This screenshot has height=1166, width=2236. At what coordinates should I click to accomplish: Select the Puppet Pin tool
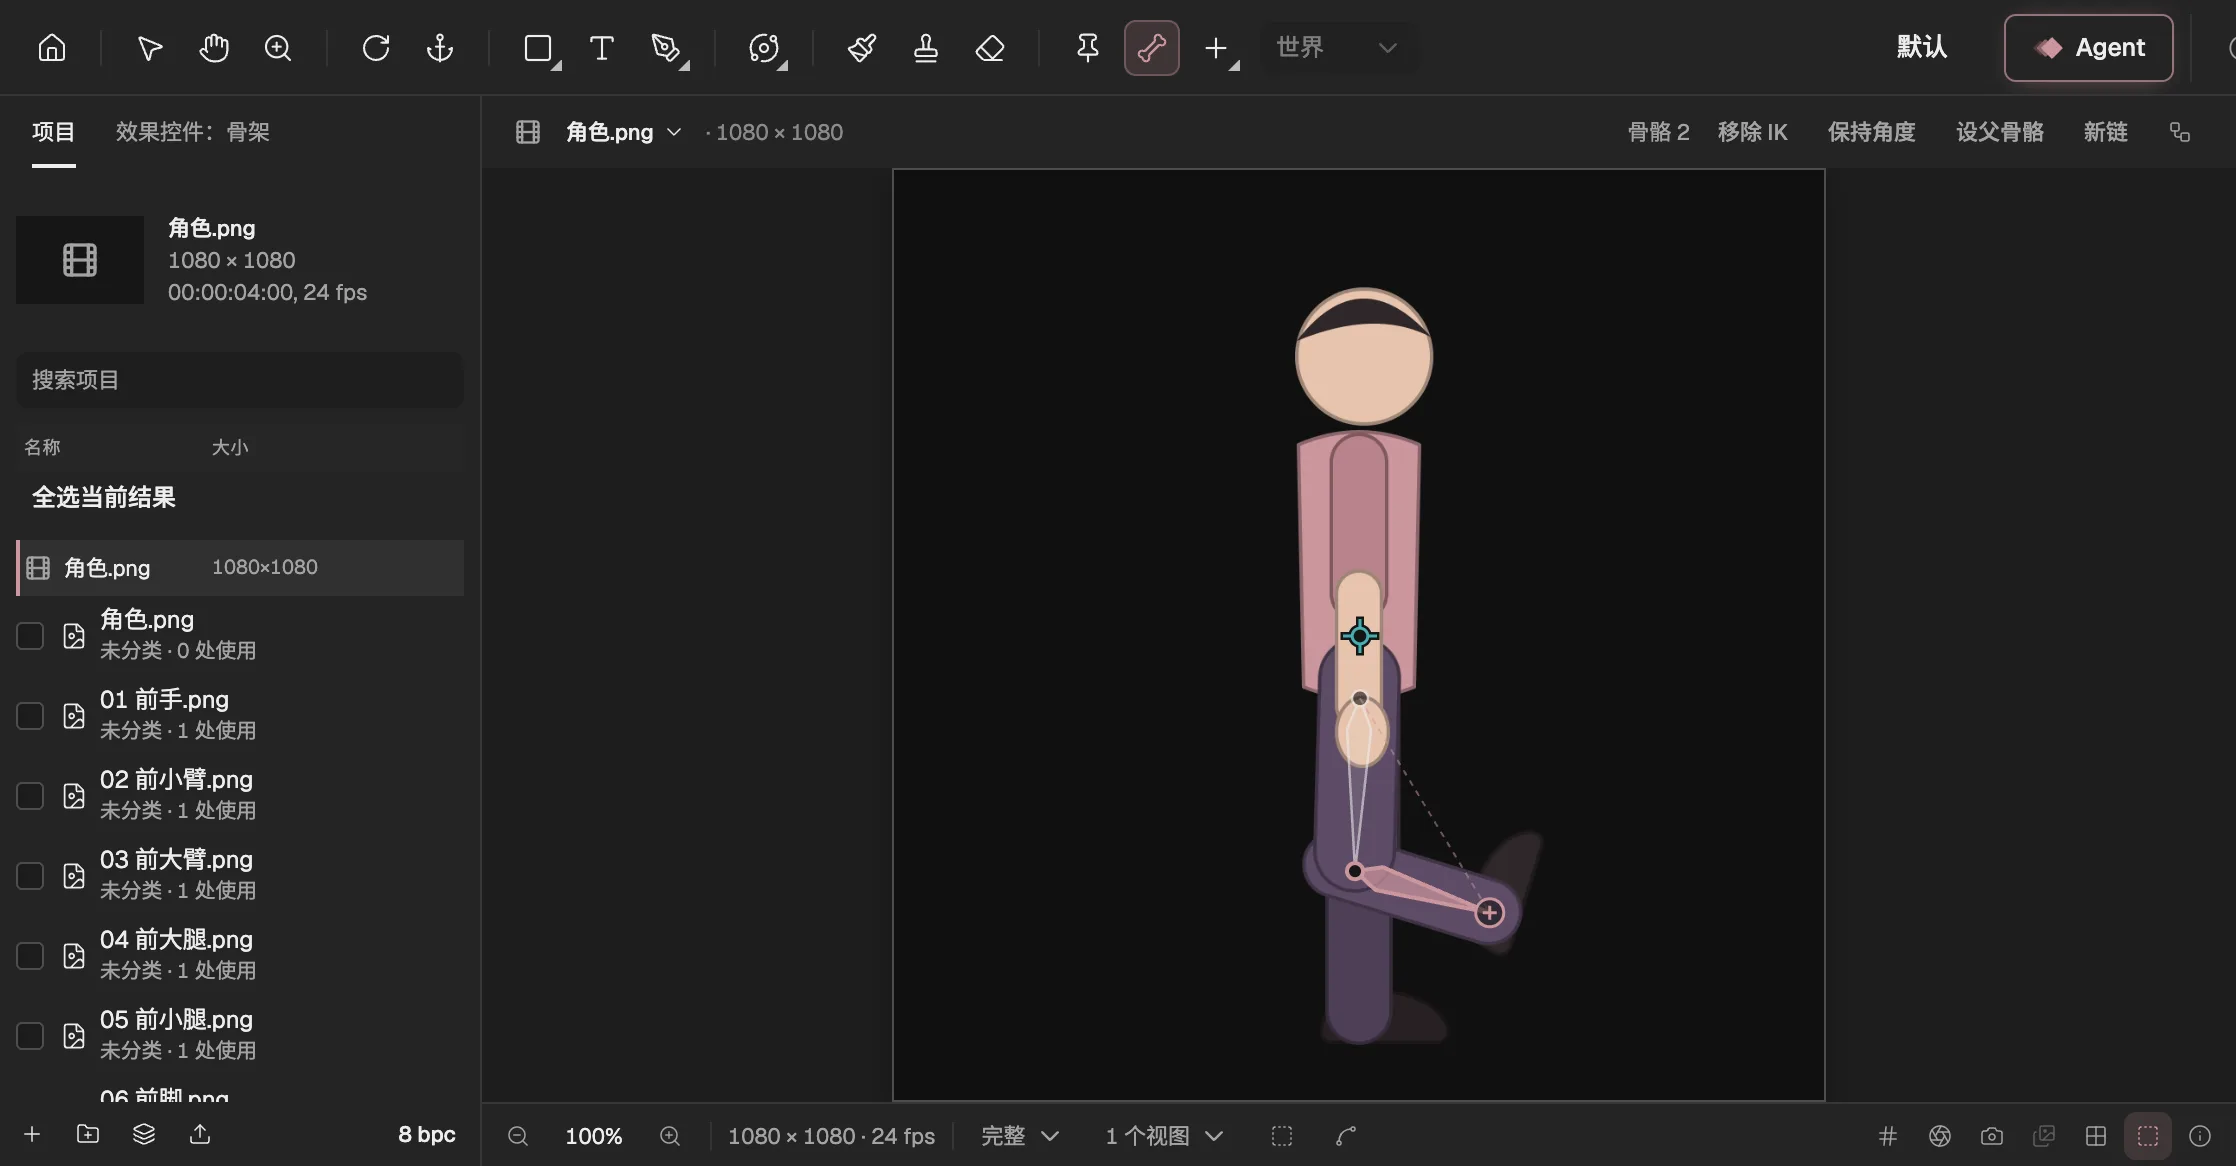[x=1088, y=47]
